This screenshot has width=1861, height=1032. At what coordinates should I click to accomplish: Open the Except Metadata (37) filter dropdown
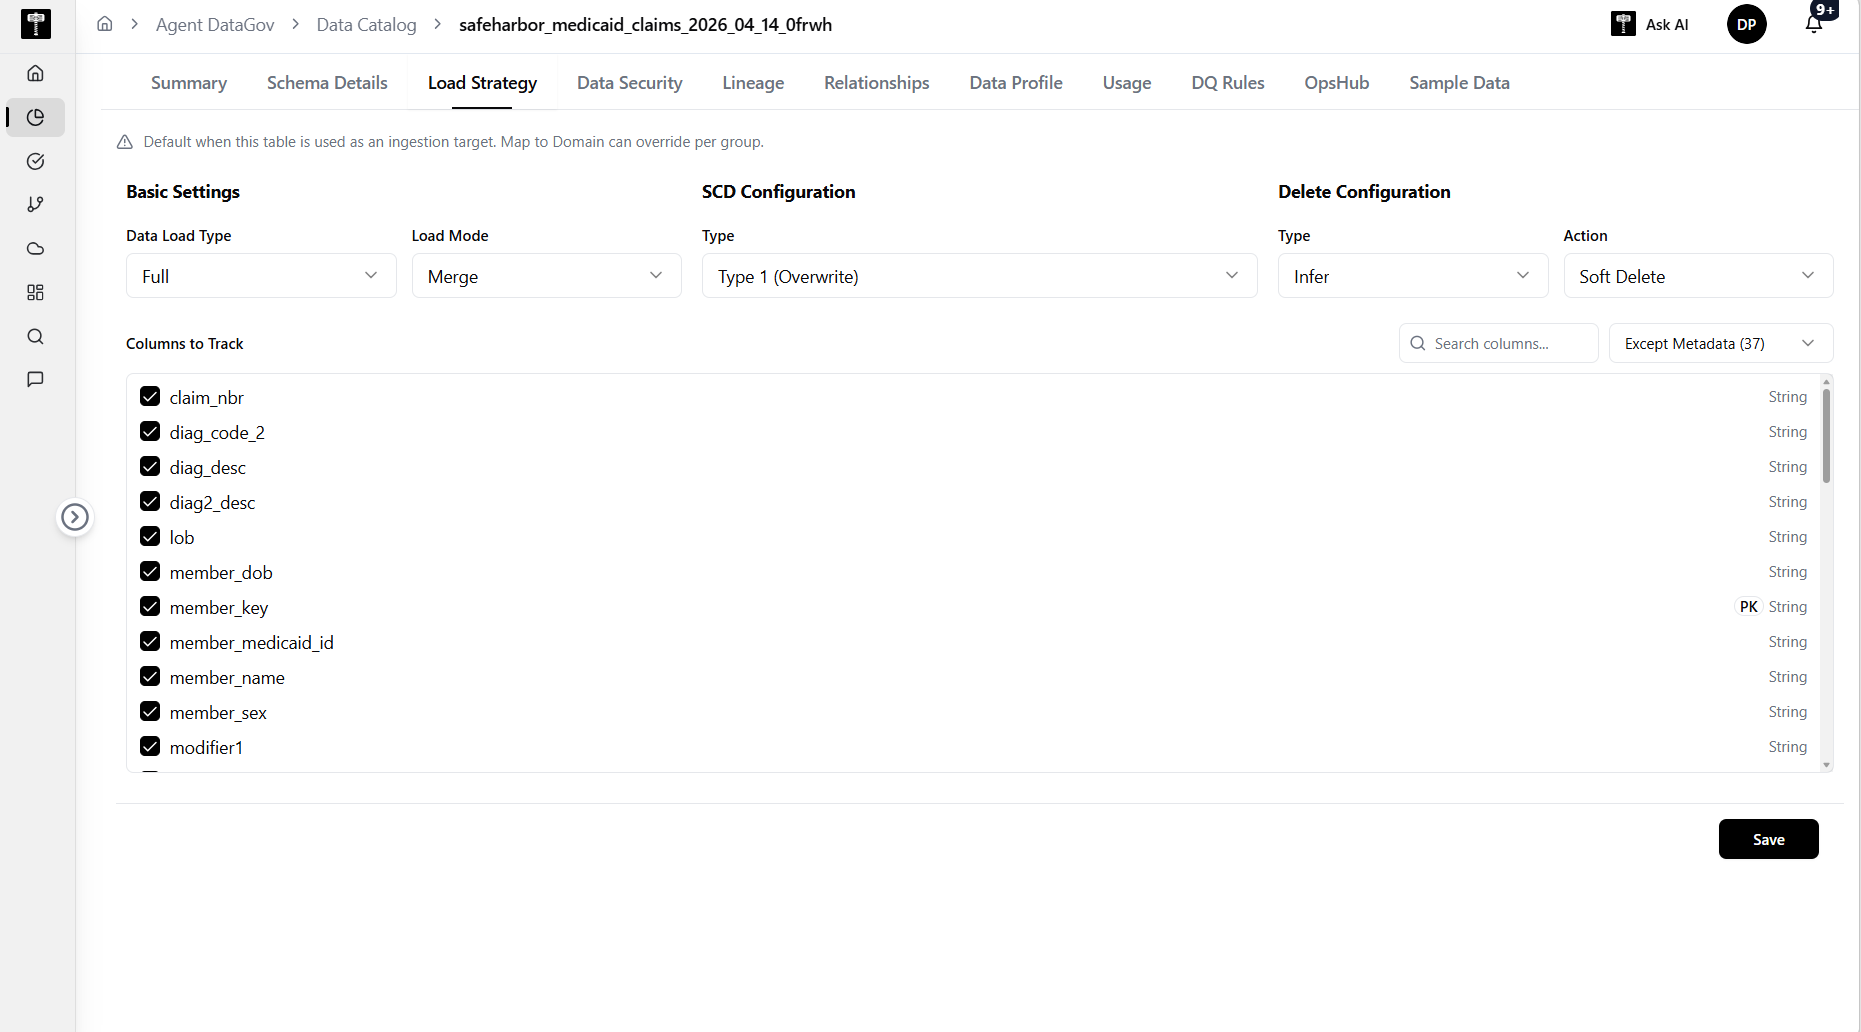tap(1720, 343)
